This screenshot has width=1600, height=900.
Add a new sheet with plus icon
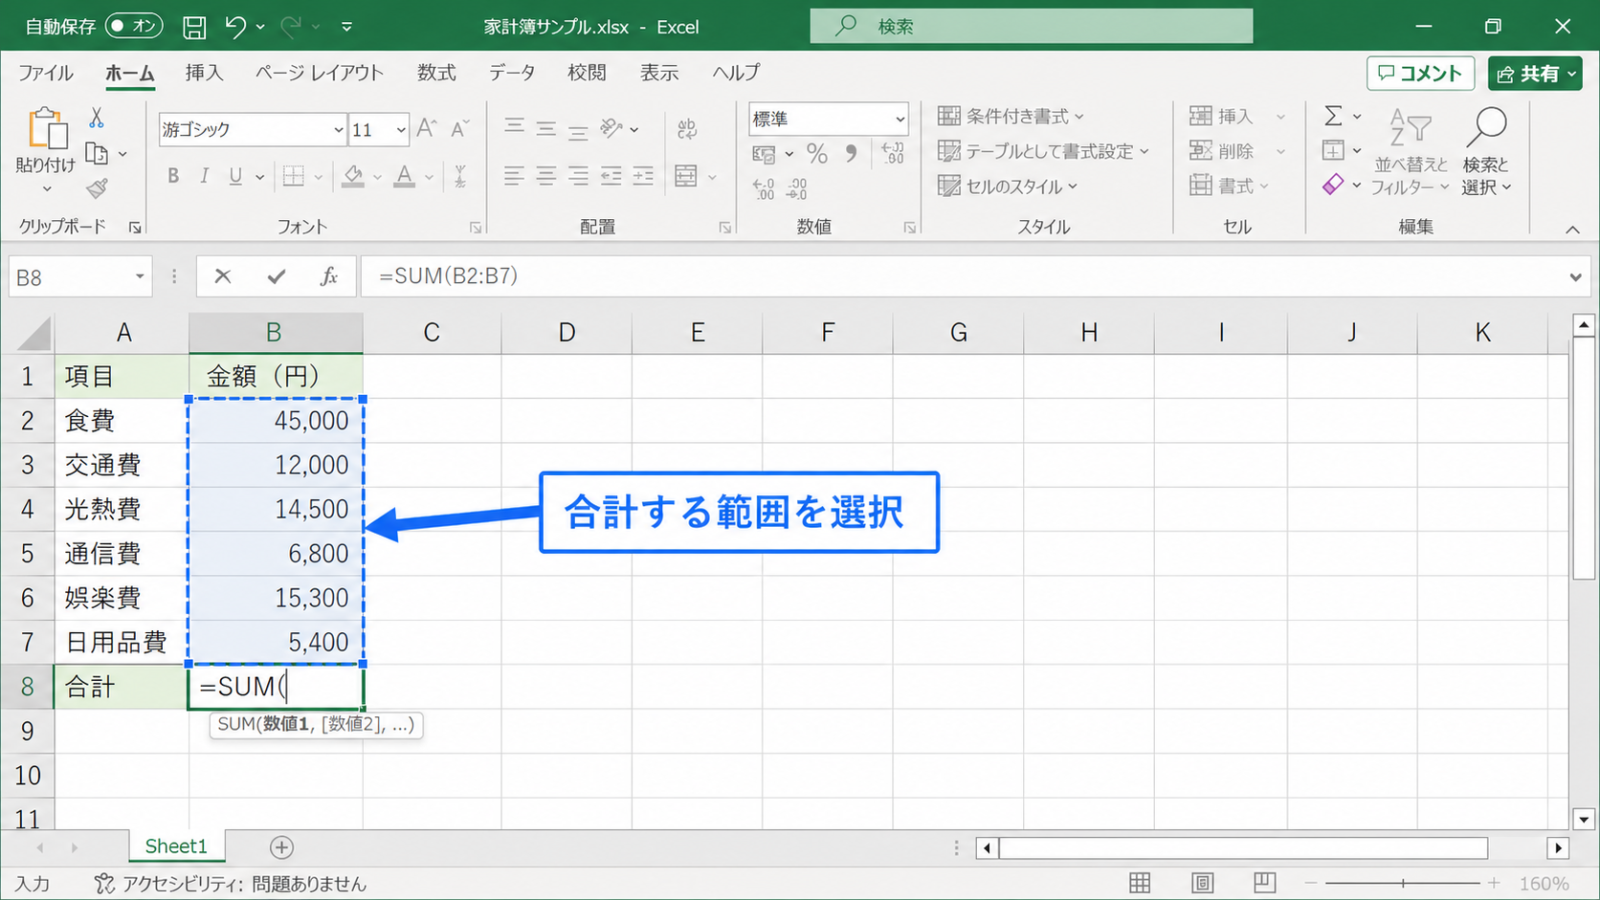[x=282, y=847]
